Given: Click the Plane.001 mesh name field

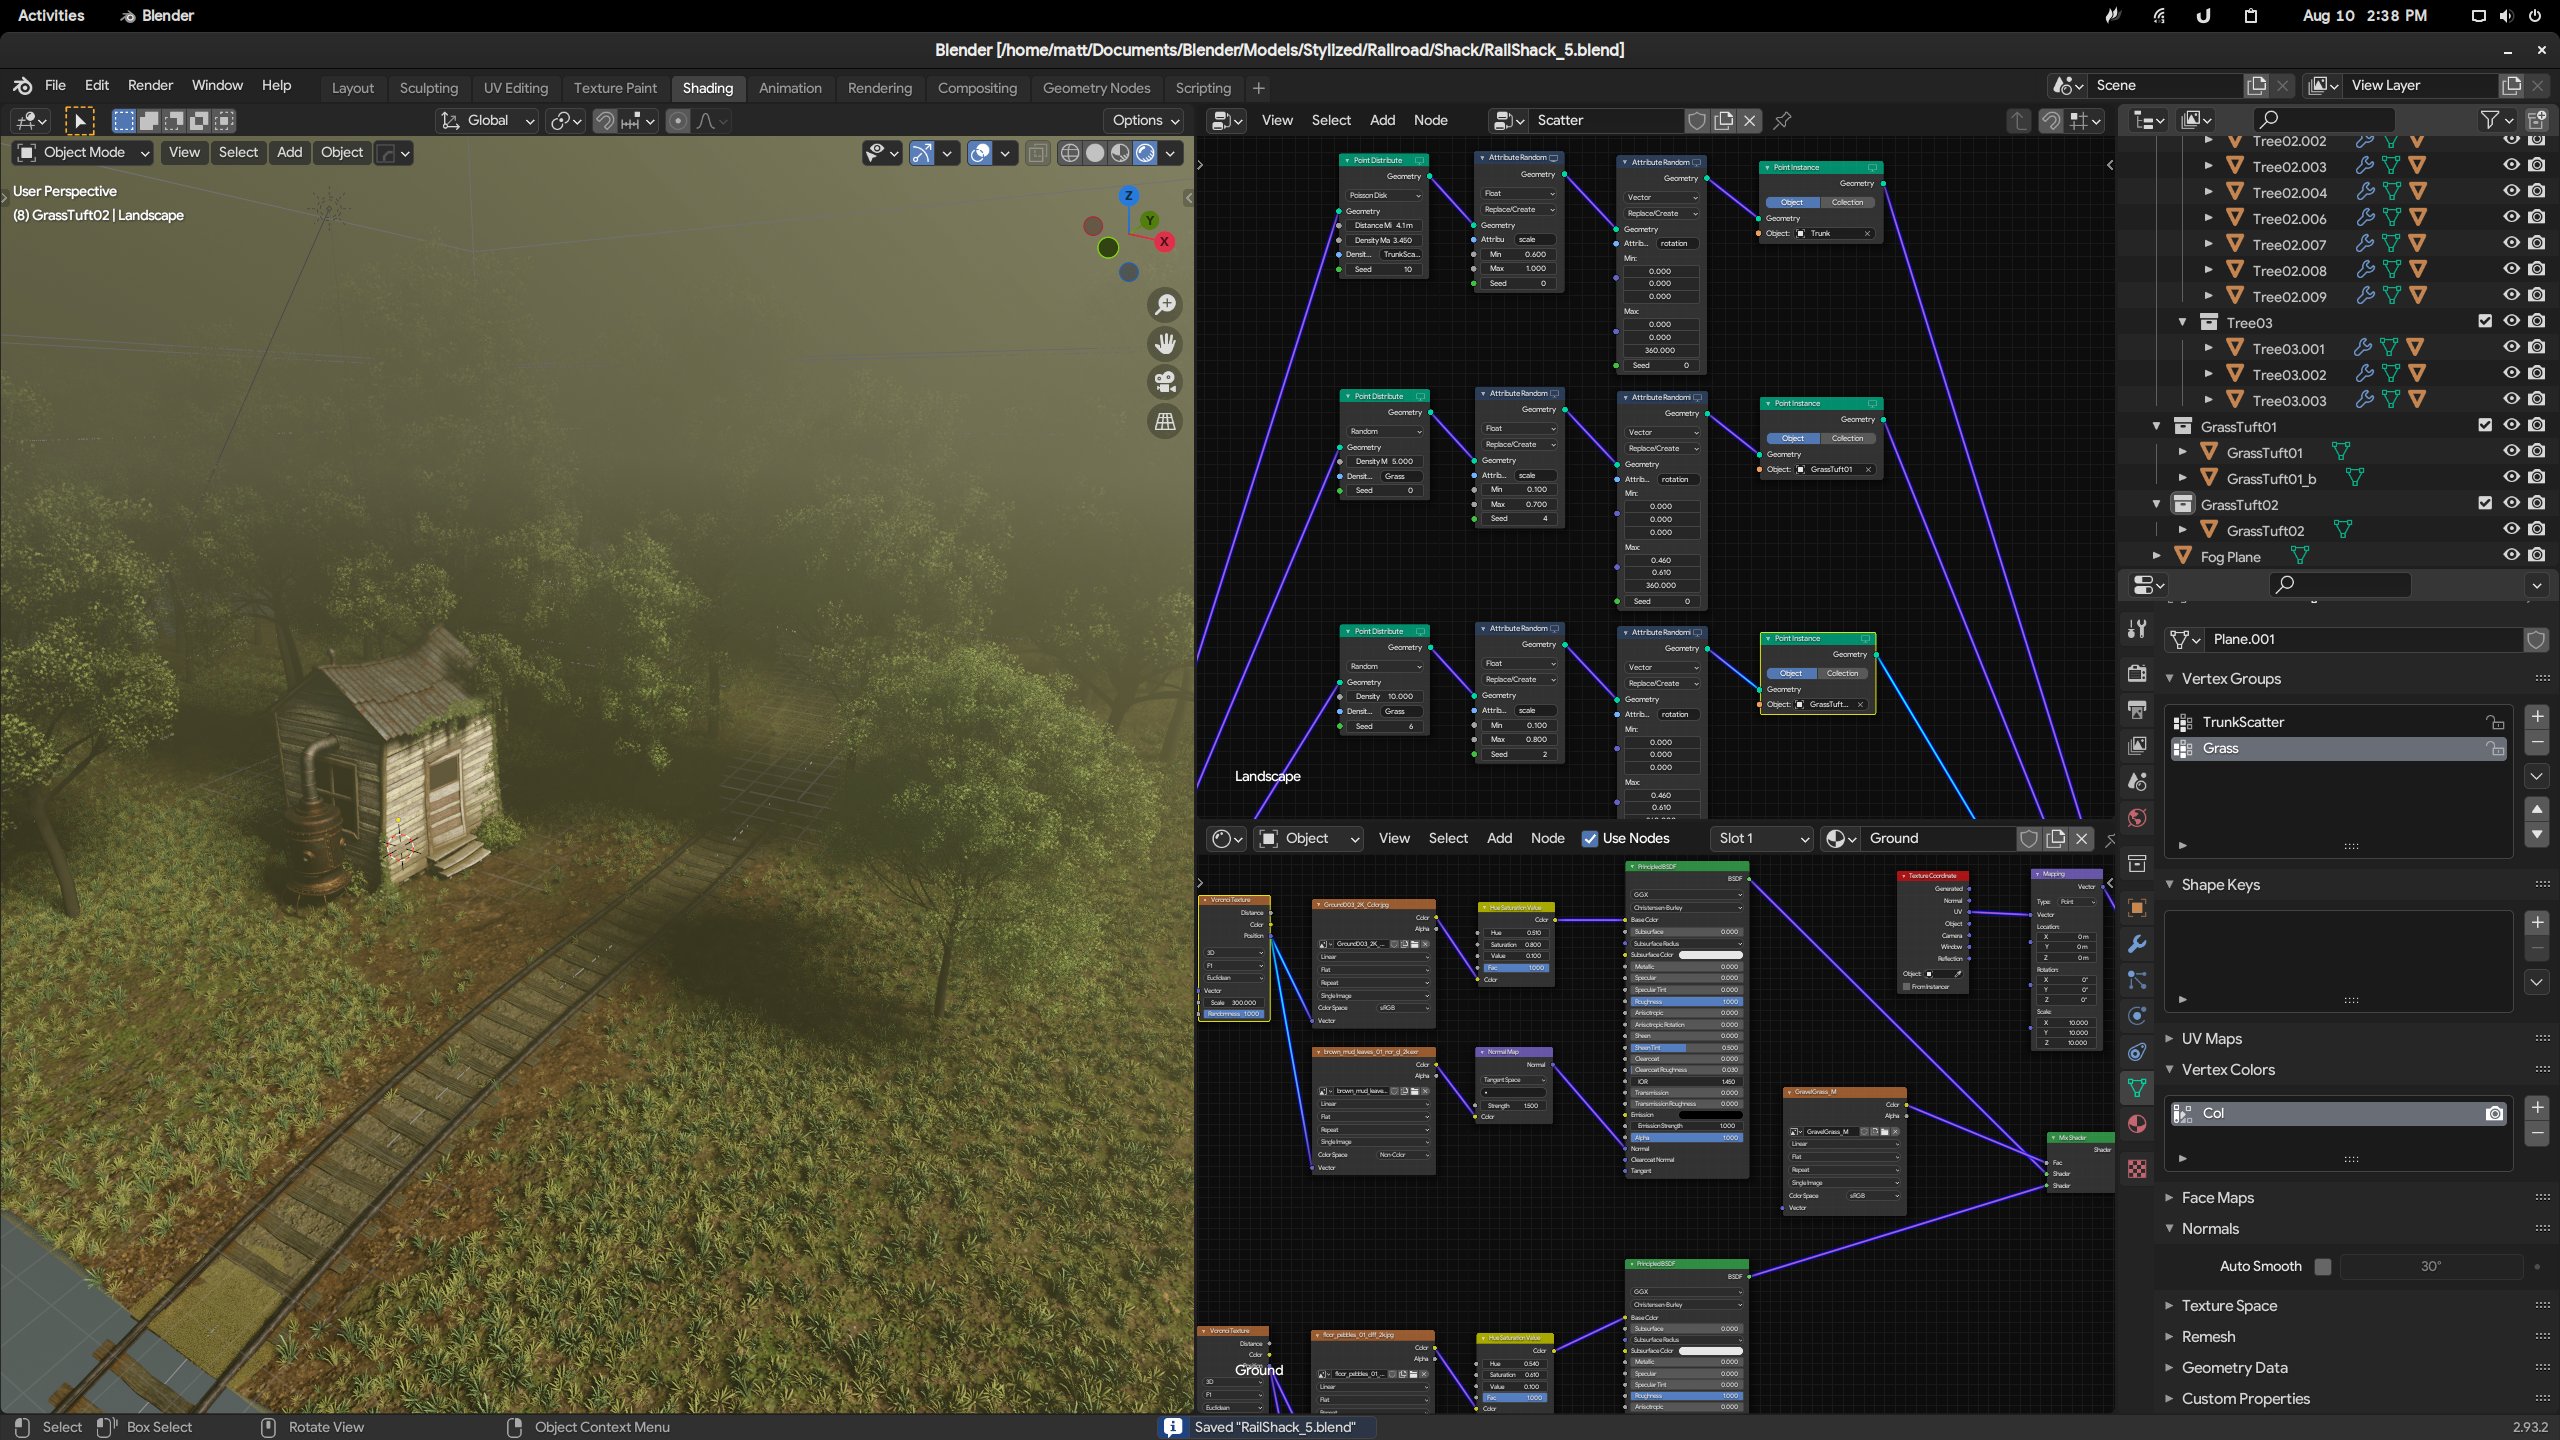Looking at the screenshot, I should [x=2364, y=639].
